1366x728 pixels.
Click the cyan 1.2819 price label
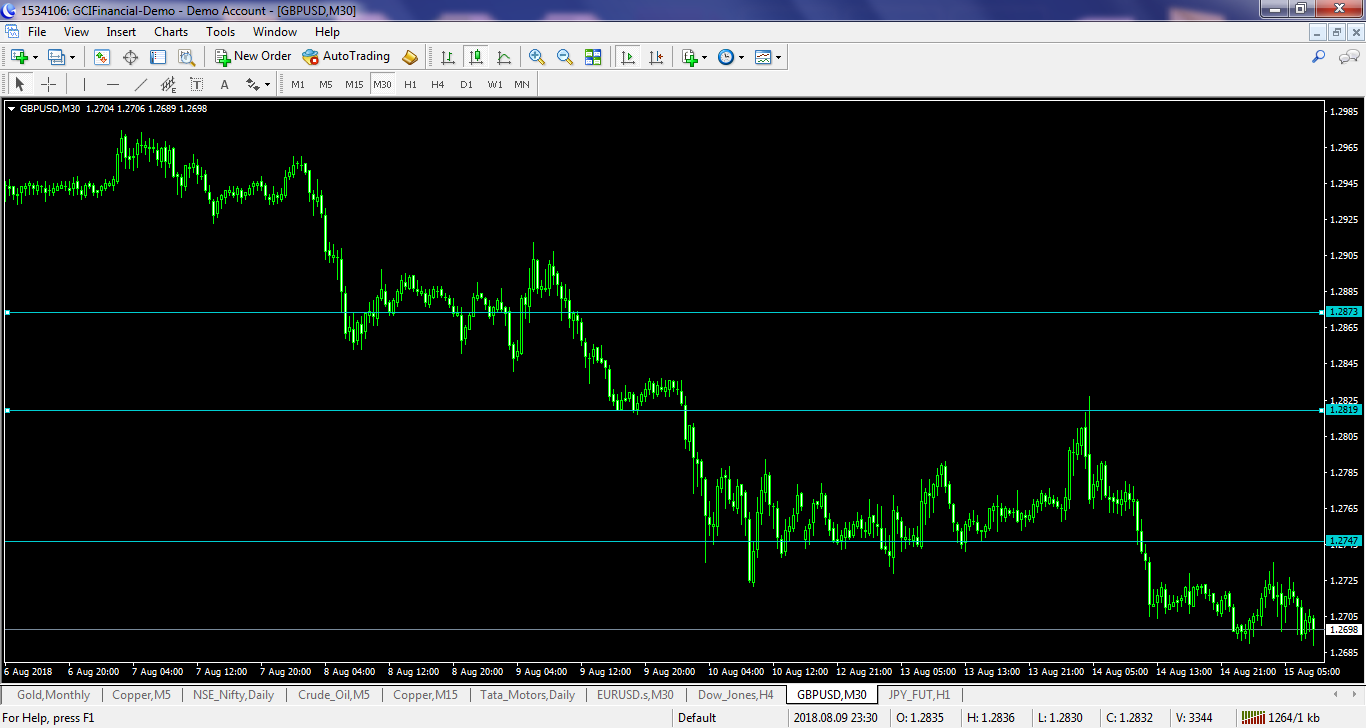click(x=1345, y=410)
